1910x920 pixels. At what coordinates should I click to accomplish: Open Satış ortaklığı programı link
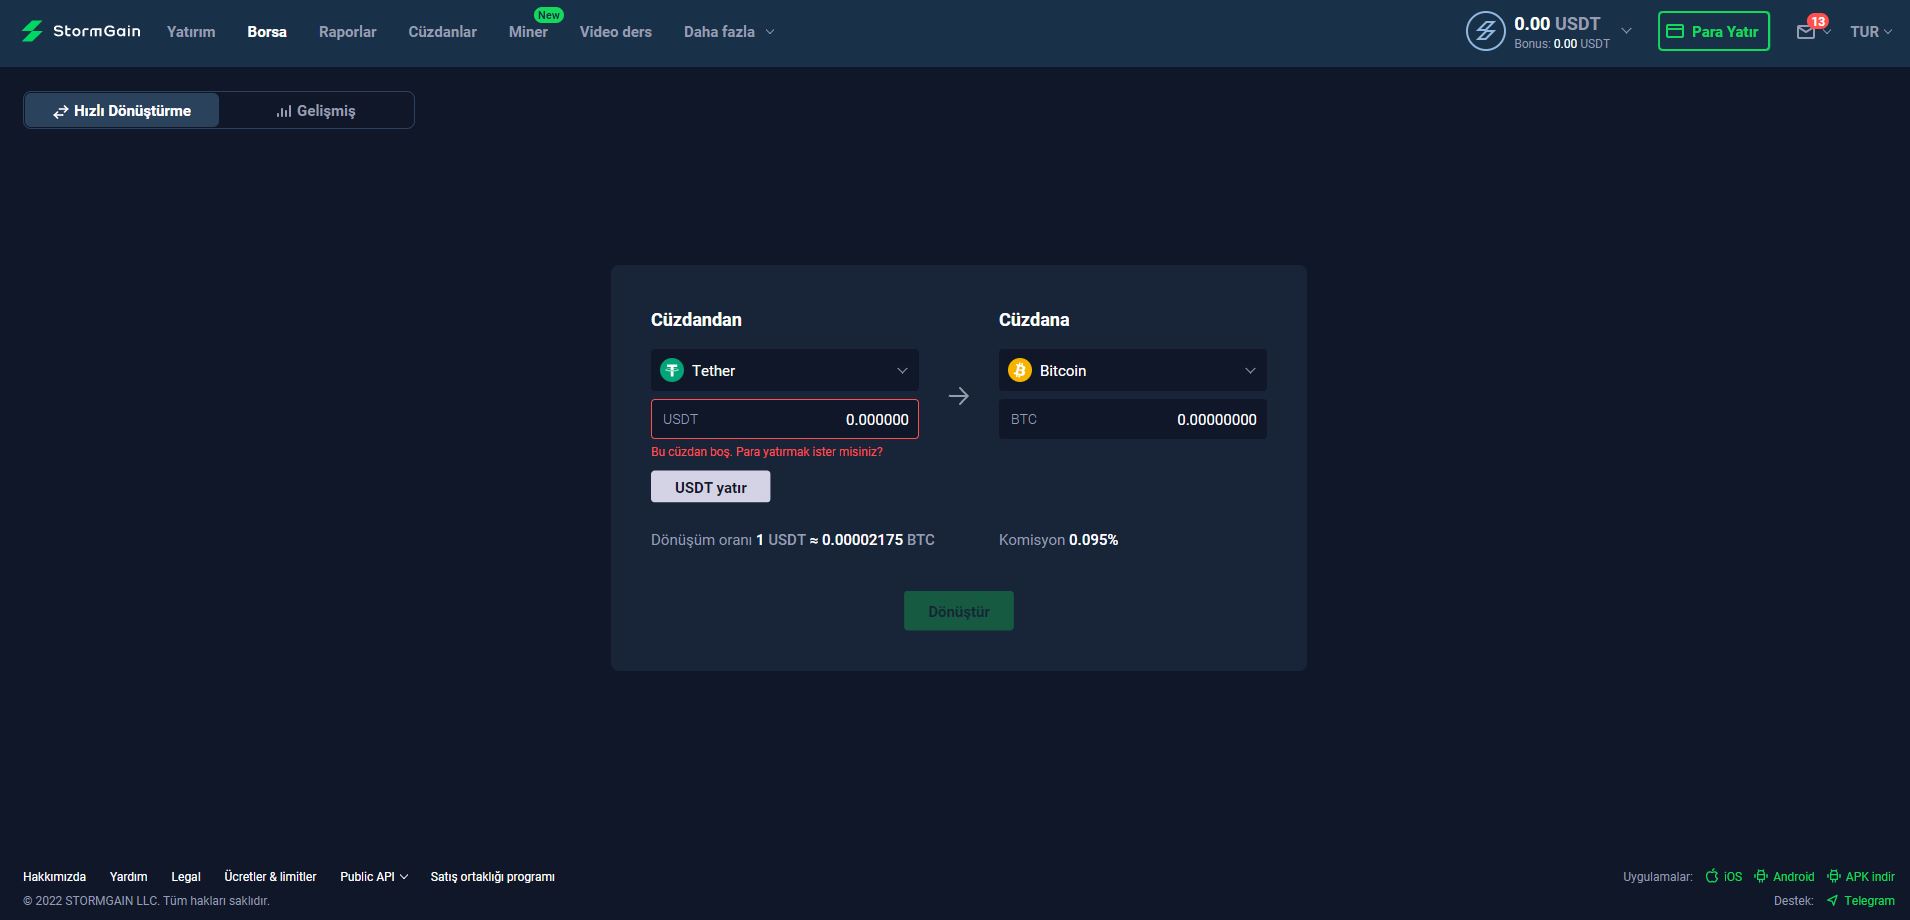coord(492,877)
